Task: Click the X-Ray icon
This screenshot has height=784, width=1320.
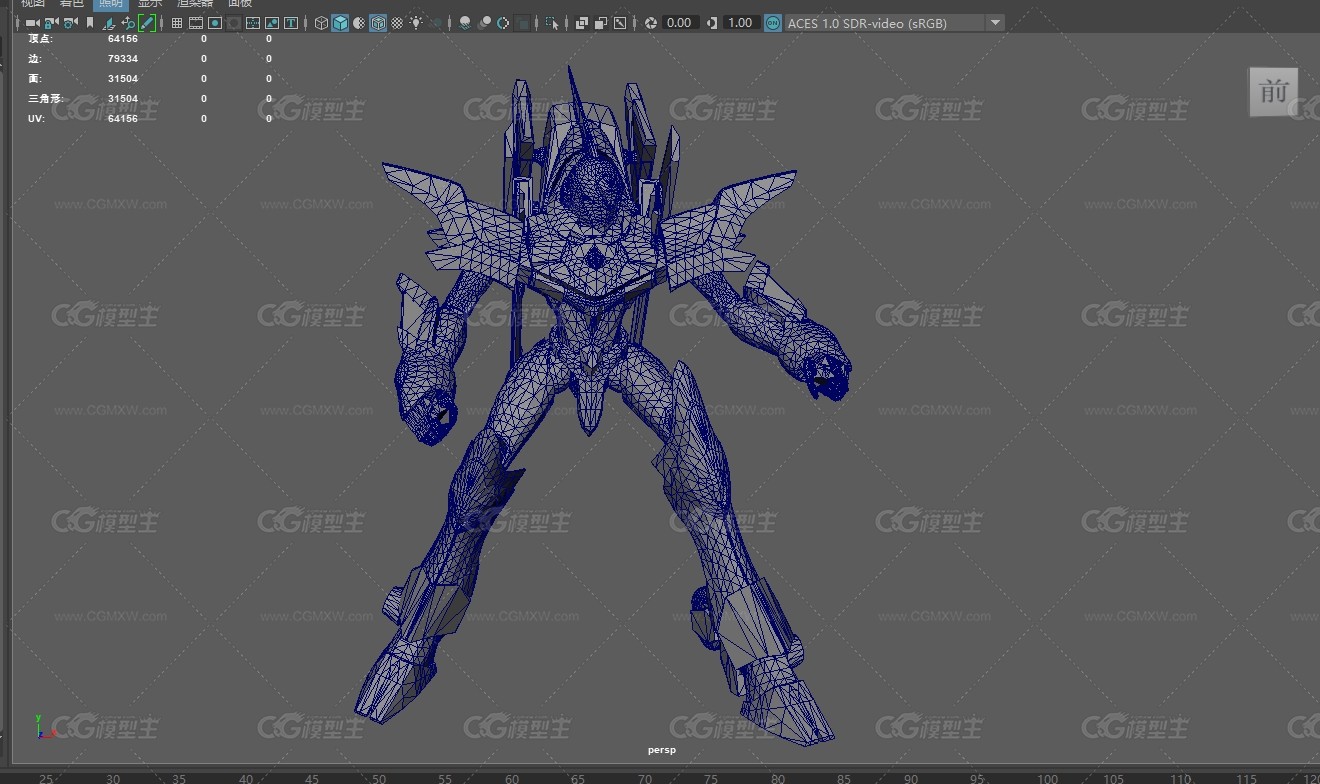Action: pyautogui.click(x=582, y=22)
